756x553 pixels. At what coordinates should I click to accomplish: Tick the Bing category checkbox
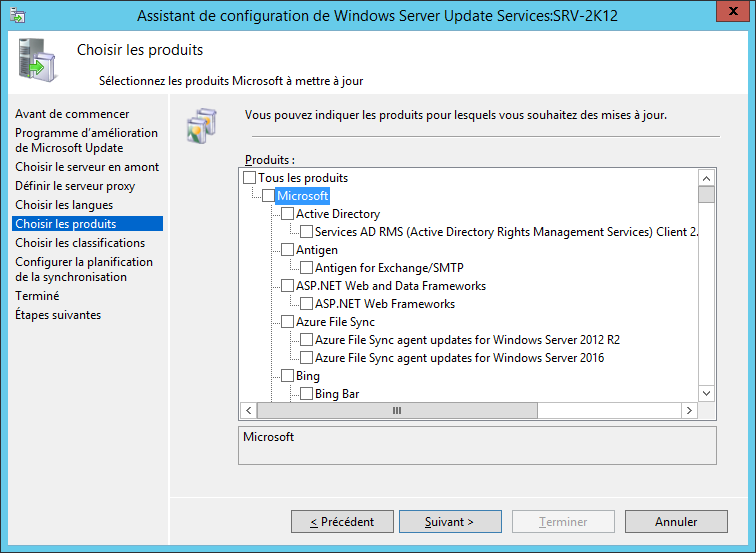coord(287,376)
